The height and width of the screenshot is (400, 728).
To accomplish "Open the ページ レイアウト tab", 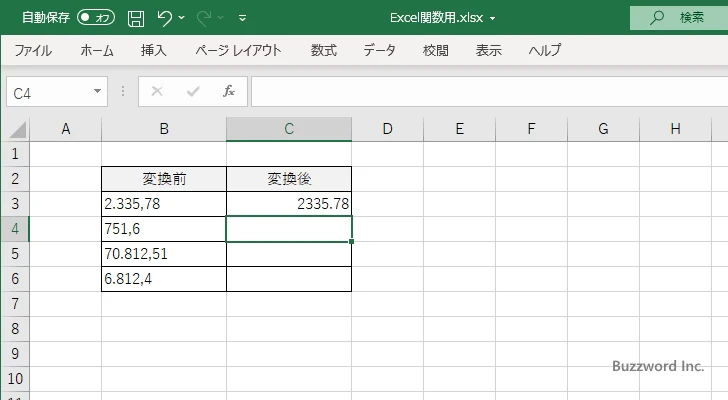I will click(x=238, y=50).
